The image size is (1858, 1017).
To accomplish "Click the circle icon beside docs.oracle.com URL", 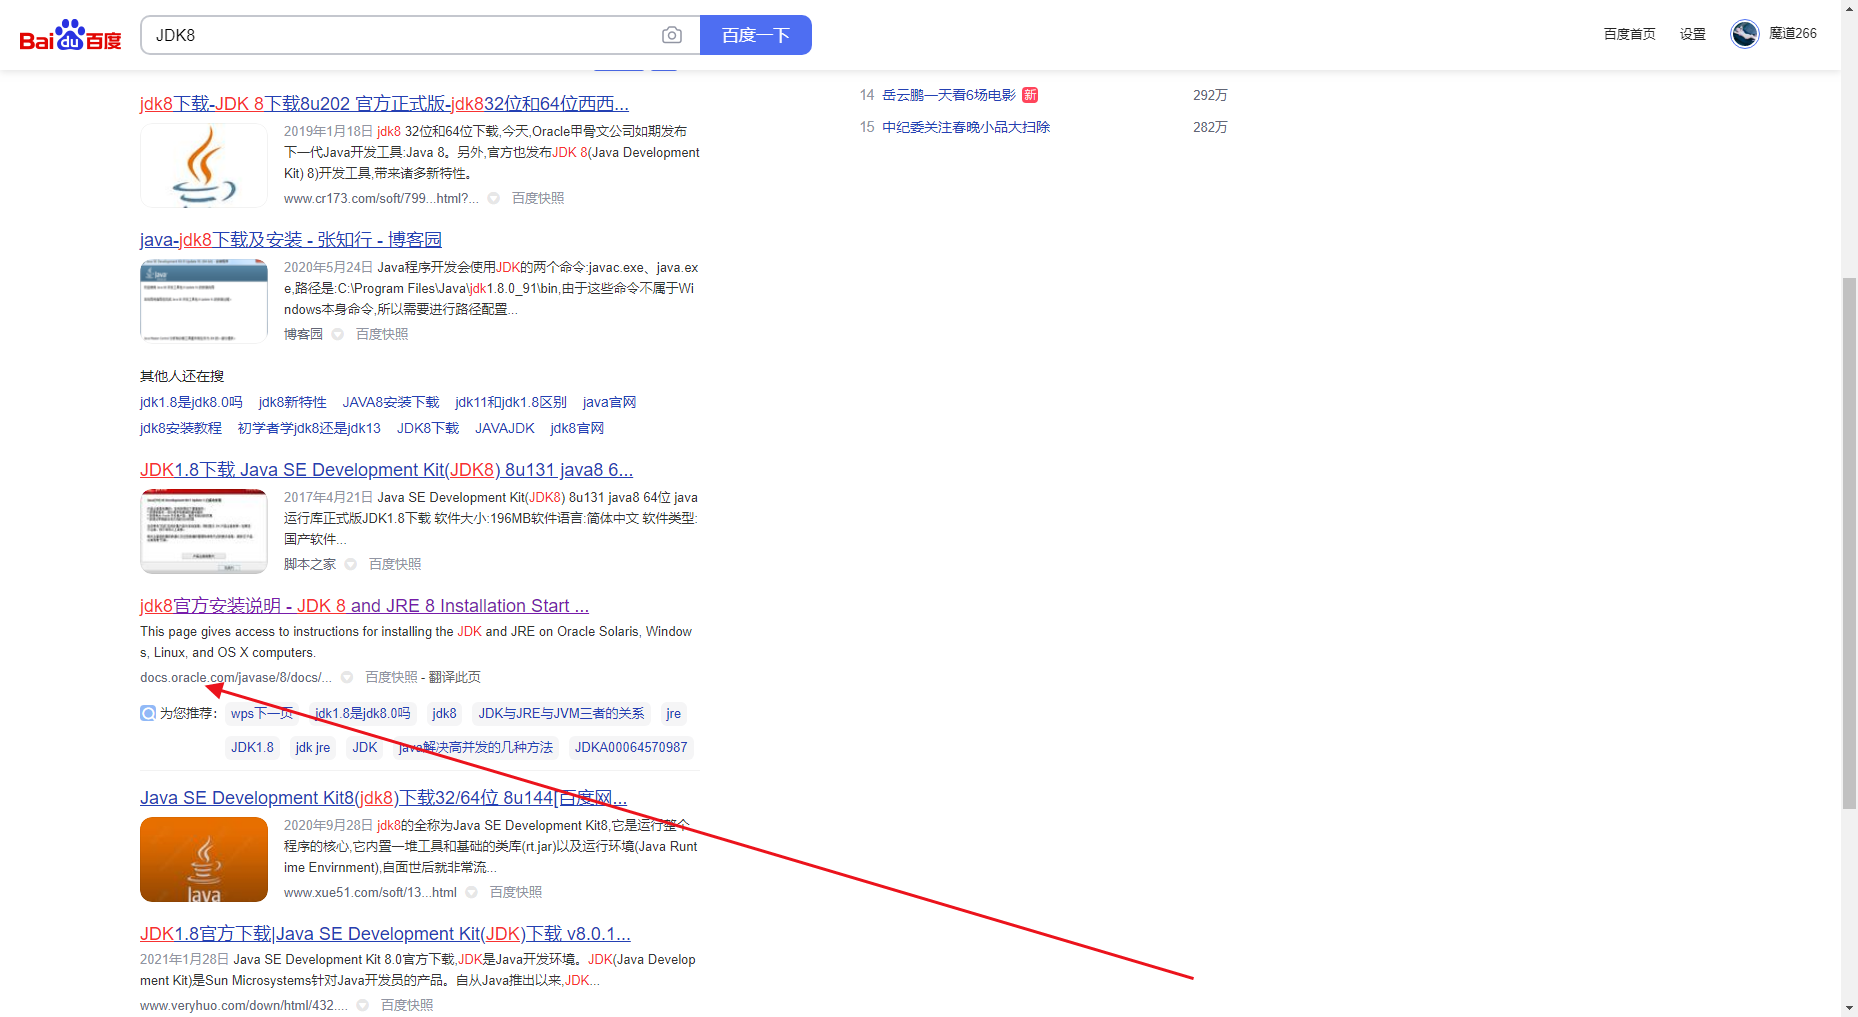I will [347, 677].
